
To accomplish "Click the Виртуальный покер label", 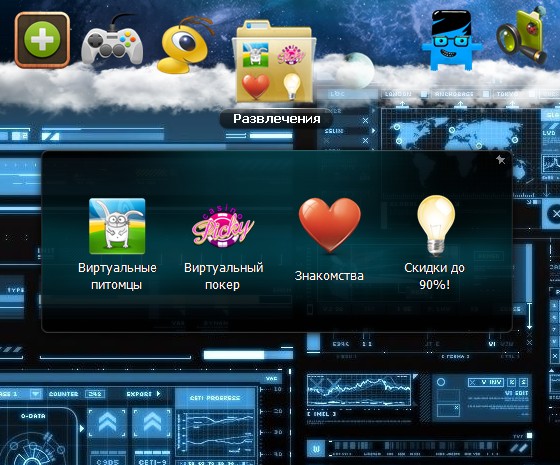I will (x=223, y=276).
